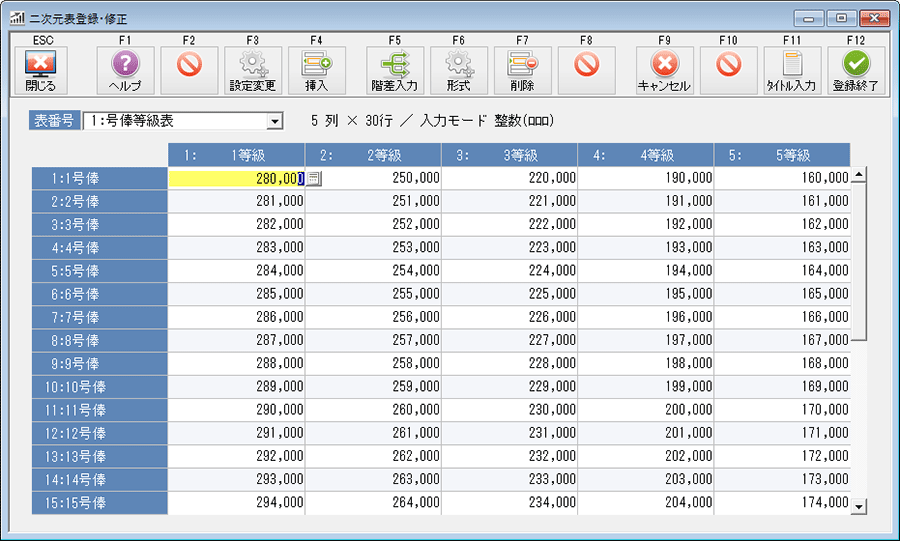Click cell 222,000 in 3号俸 row
The height and width of the screenshot is (541, 900).
click(510, 224)
